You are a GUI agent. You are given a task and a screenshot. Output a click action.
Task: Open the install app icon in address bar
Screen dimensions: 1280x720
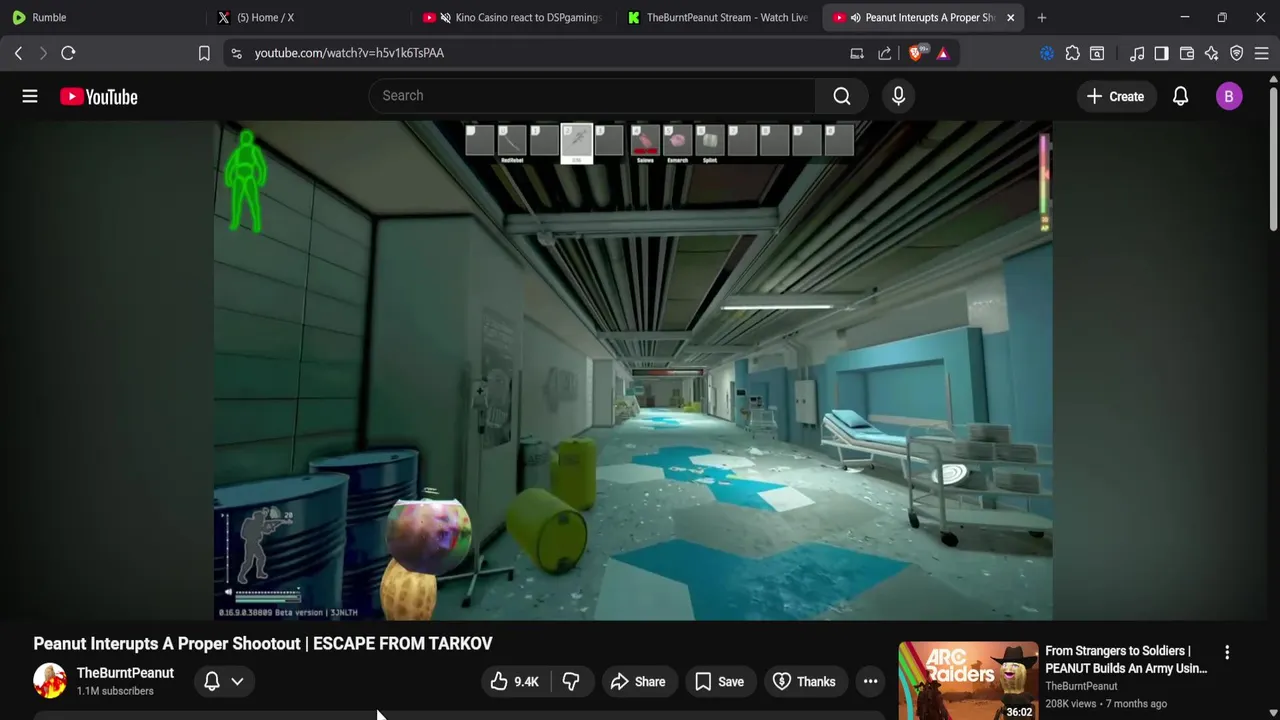coord(857,53)
